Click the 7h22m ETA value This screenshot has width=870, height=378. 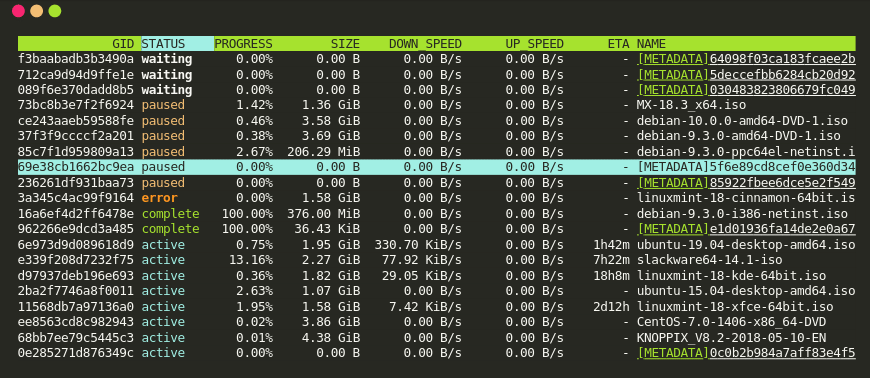[x=611, y=260]
